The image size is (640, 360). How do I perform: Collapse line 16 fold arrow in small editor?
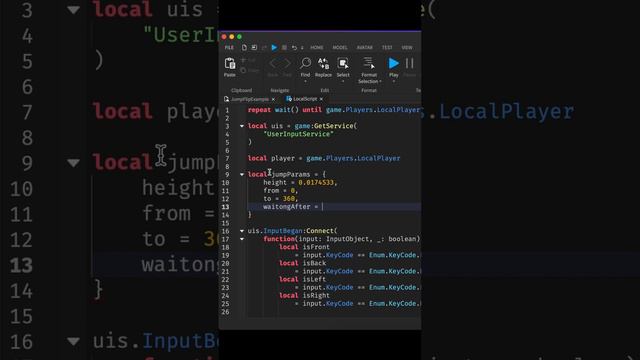point(242,231)
